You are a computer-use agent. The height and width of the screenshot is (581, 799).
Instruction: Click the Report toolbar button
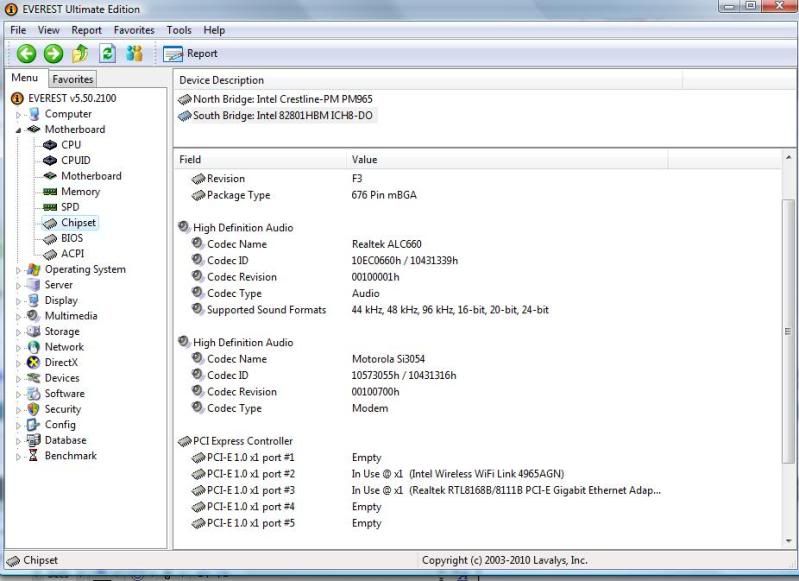click(x=190, y=54)
